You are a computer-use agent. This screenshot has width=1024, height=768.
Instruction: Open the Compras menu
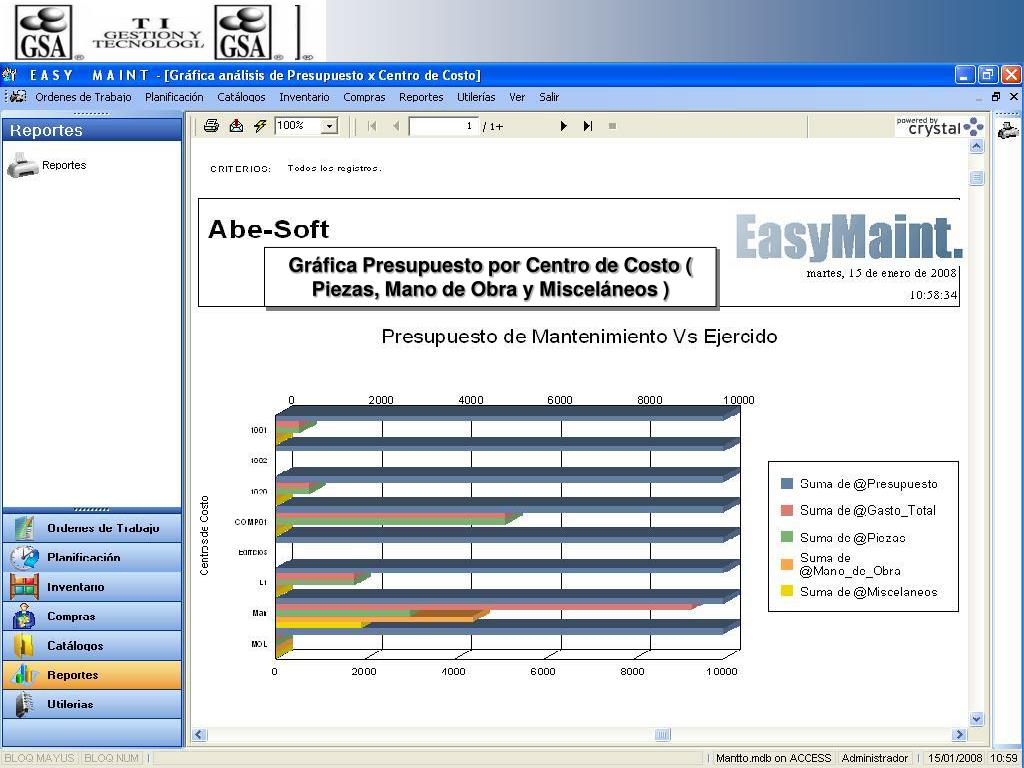coord(364,97)
